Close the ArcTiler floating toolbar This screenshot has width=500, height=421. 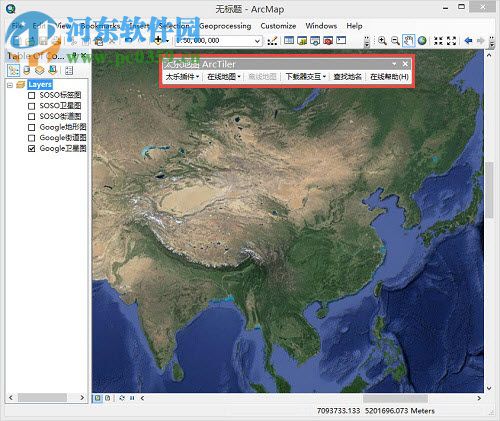(x=405, y=64)
